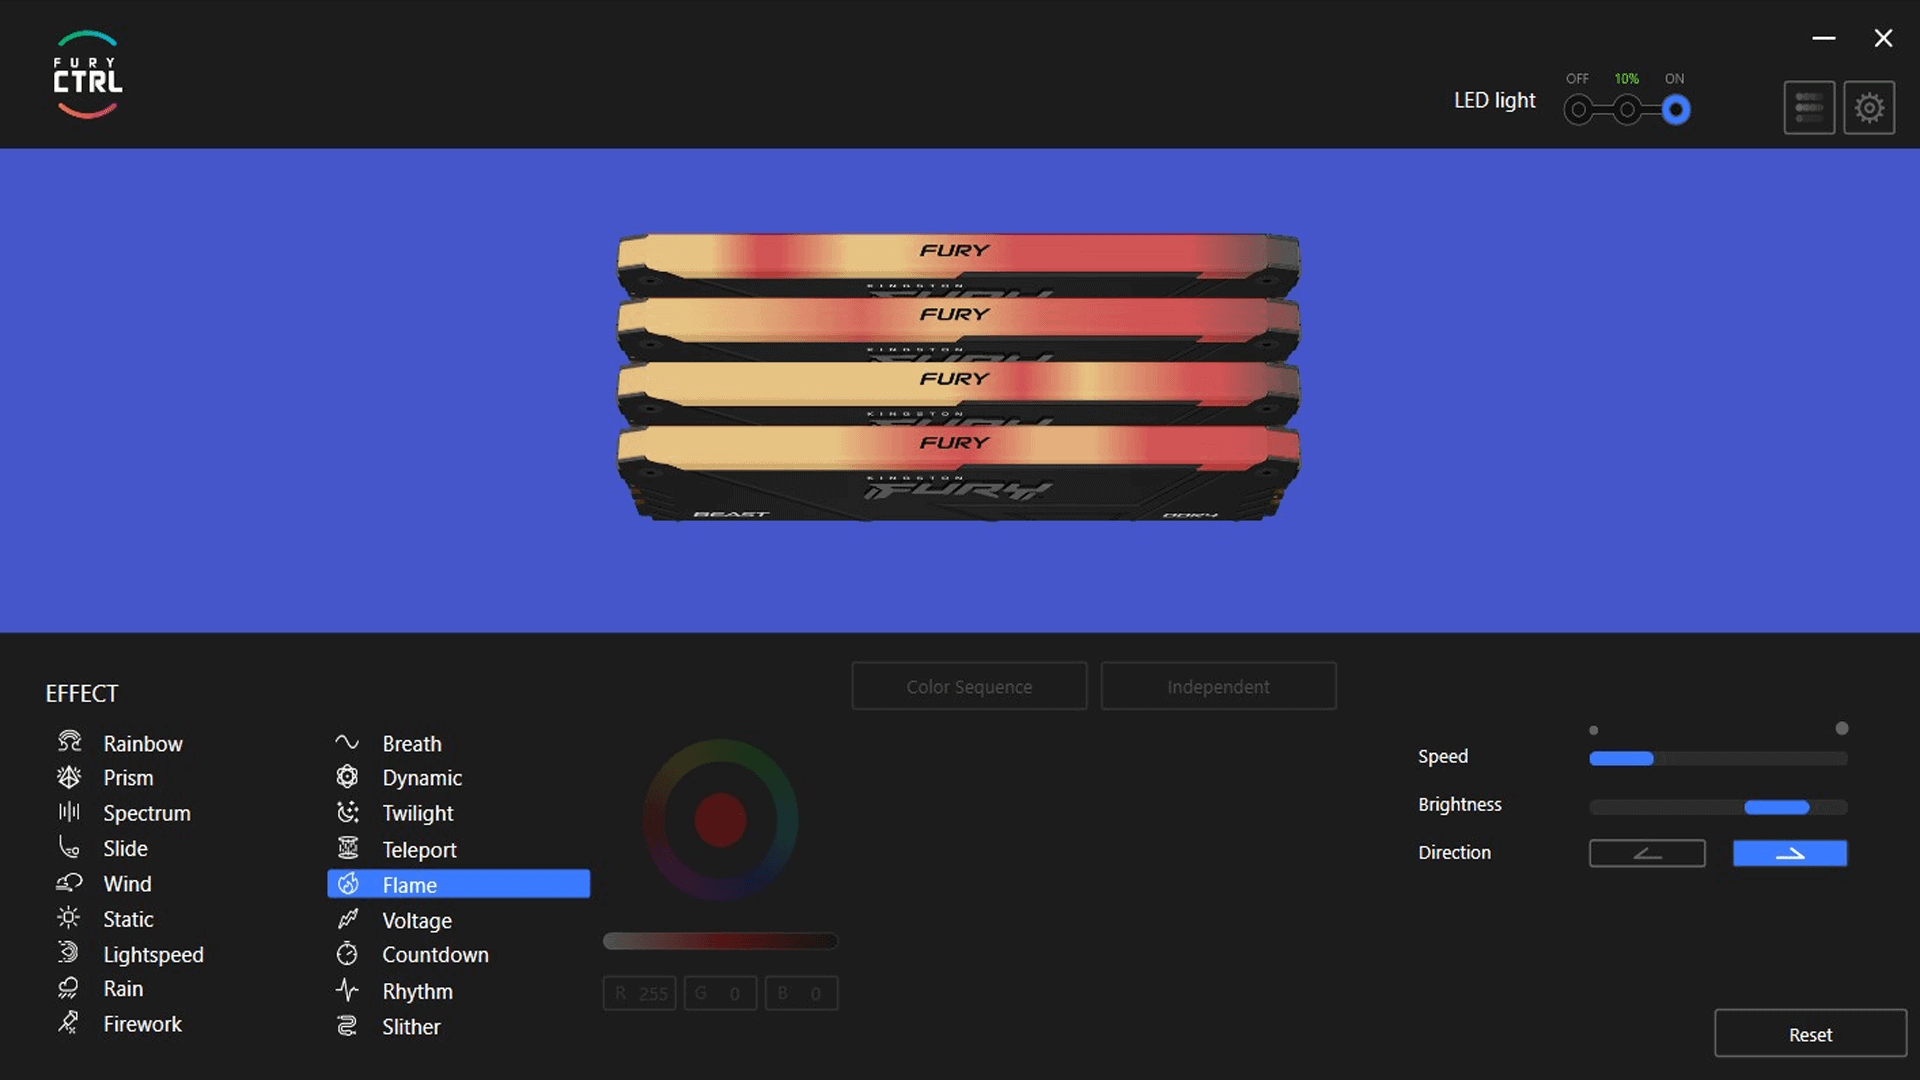Switch LED light to ON
Image resolution: width=1920 pixels, height=1080 pixels.
pyautogui.click(x=1675, y=108)
